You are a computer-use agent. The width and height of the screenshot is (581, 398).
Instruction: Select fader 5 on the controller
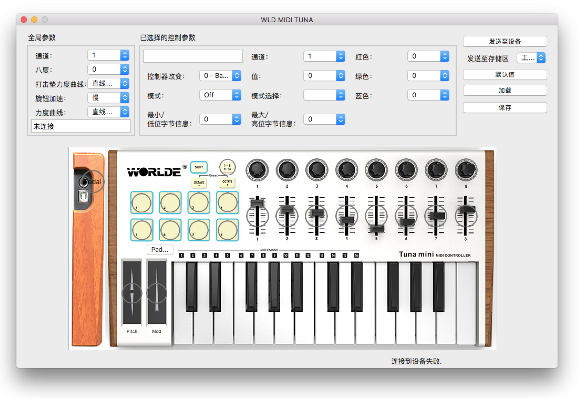coord(376,216)
